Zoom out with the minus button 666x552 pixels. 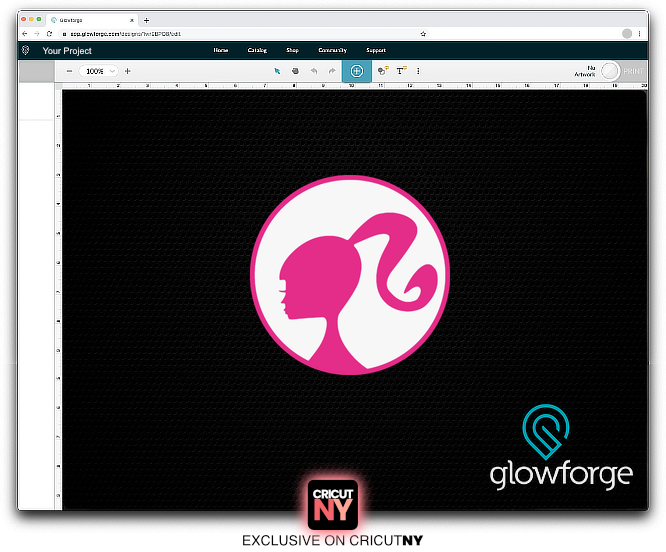[x=69, y=71]
